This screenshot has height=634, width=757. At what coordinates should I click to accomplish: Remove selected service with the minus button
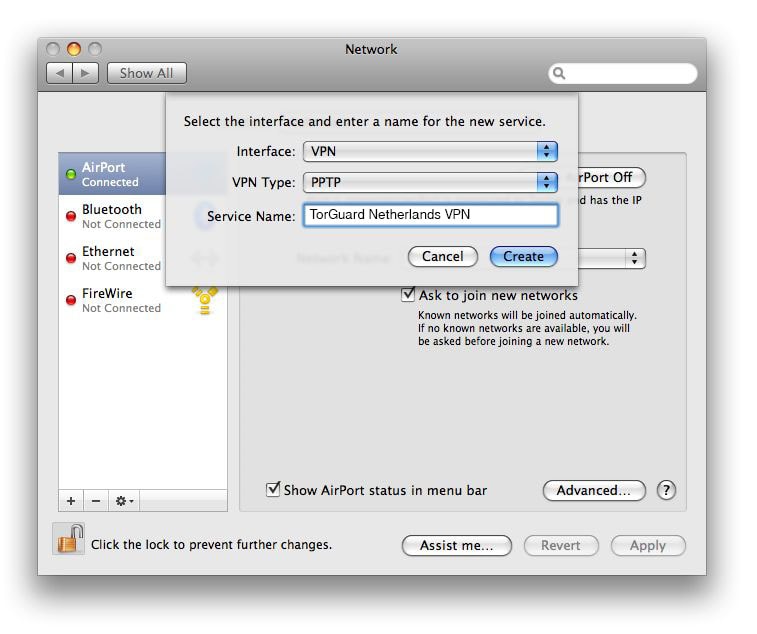pyautogui.click(x=96, y=501)
